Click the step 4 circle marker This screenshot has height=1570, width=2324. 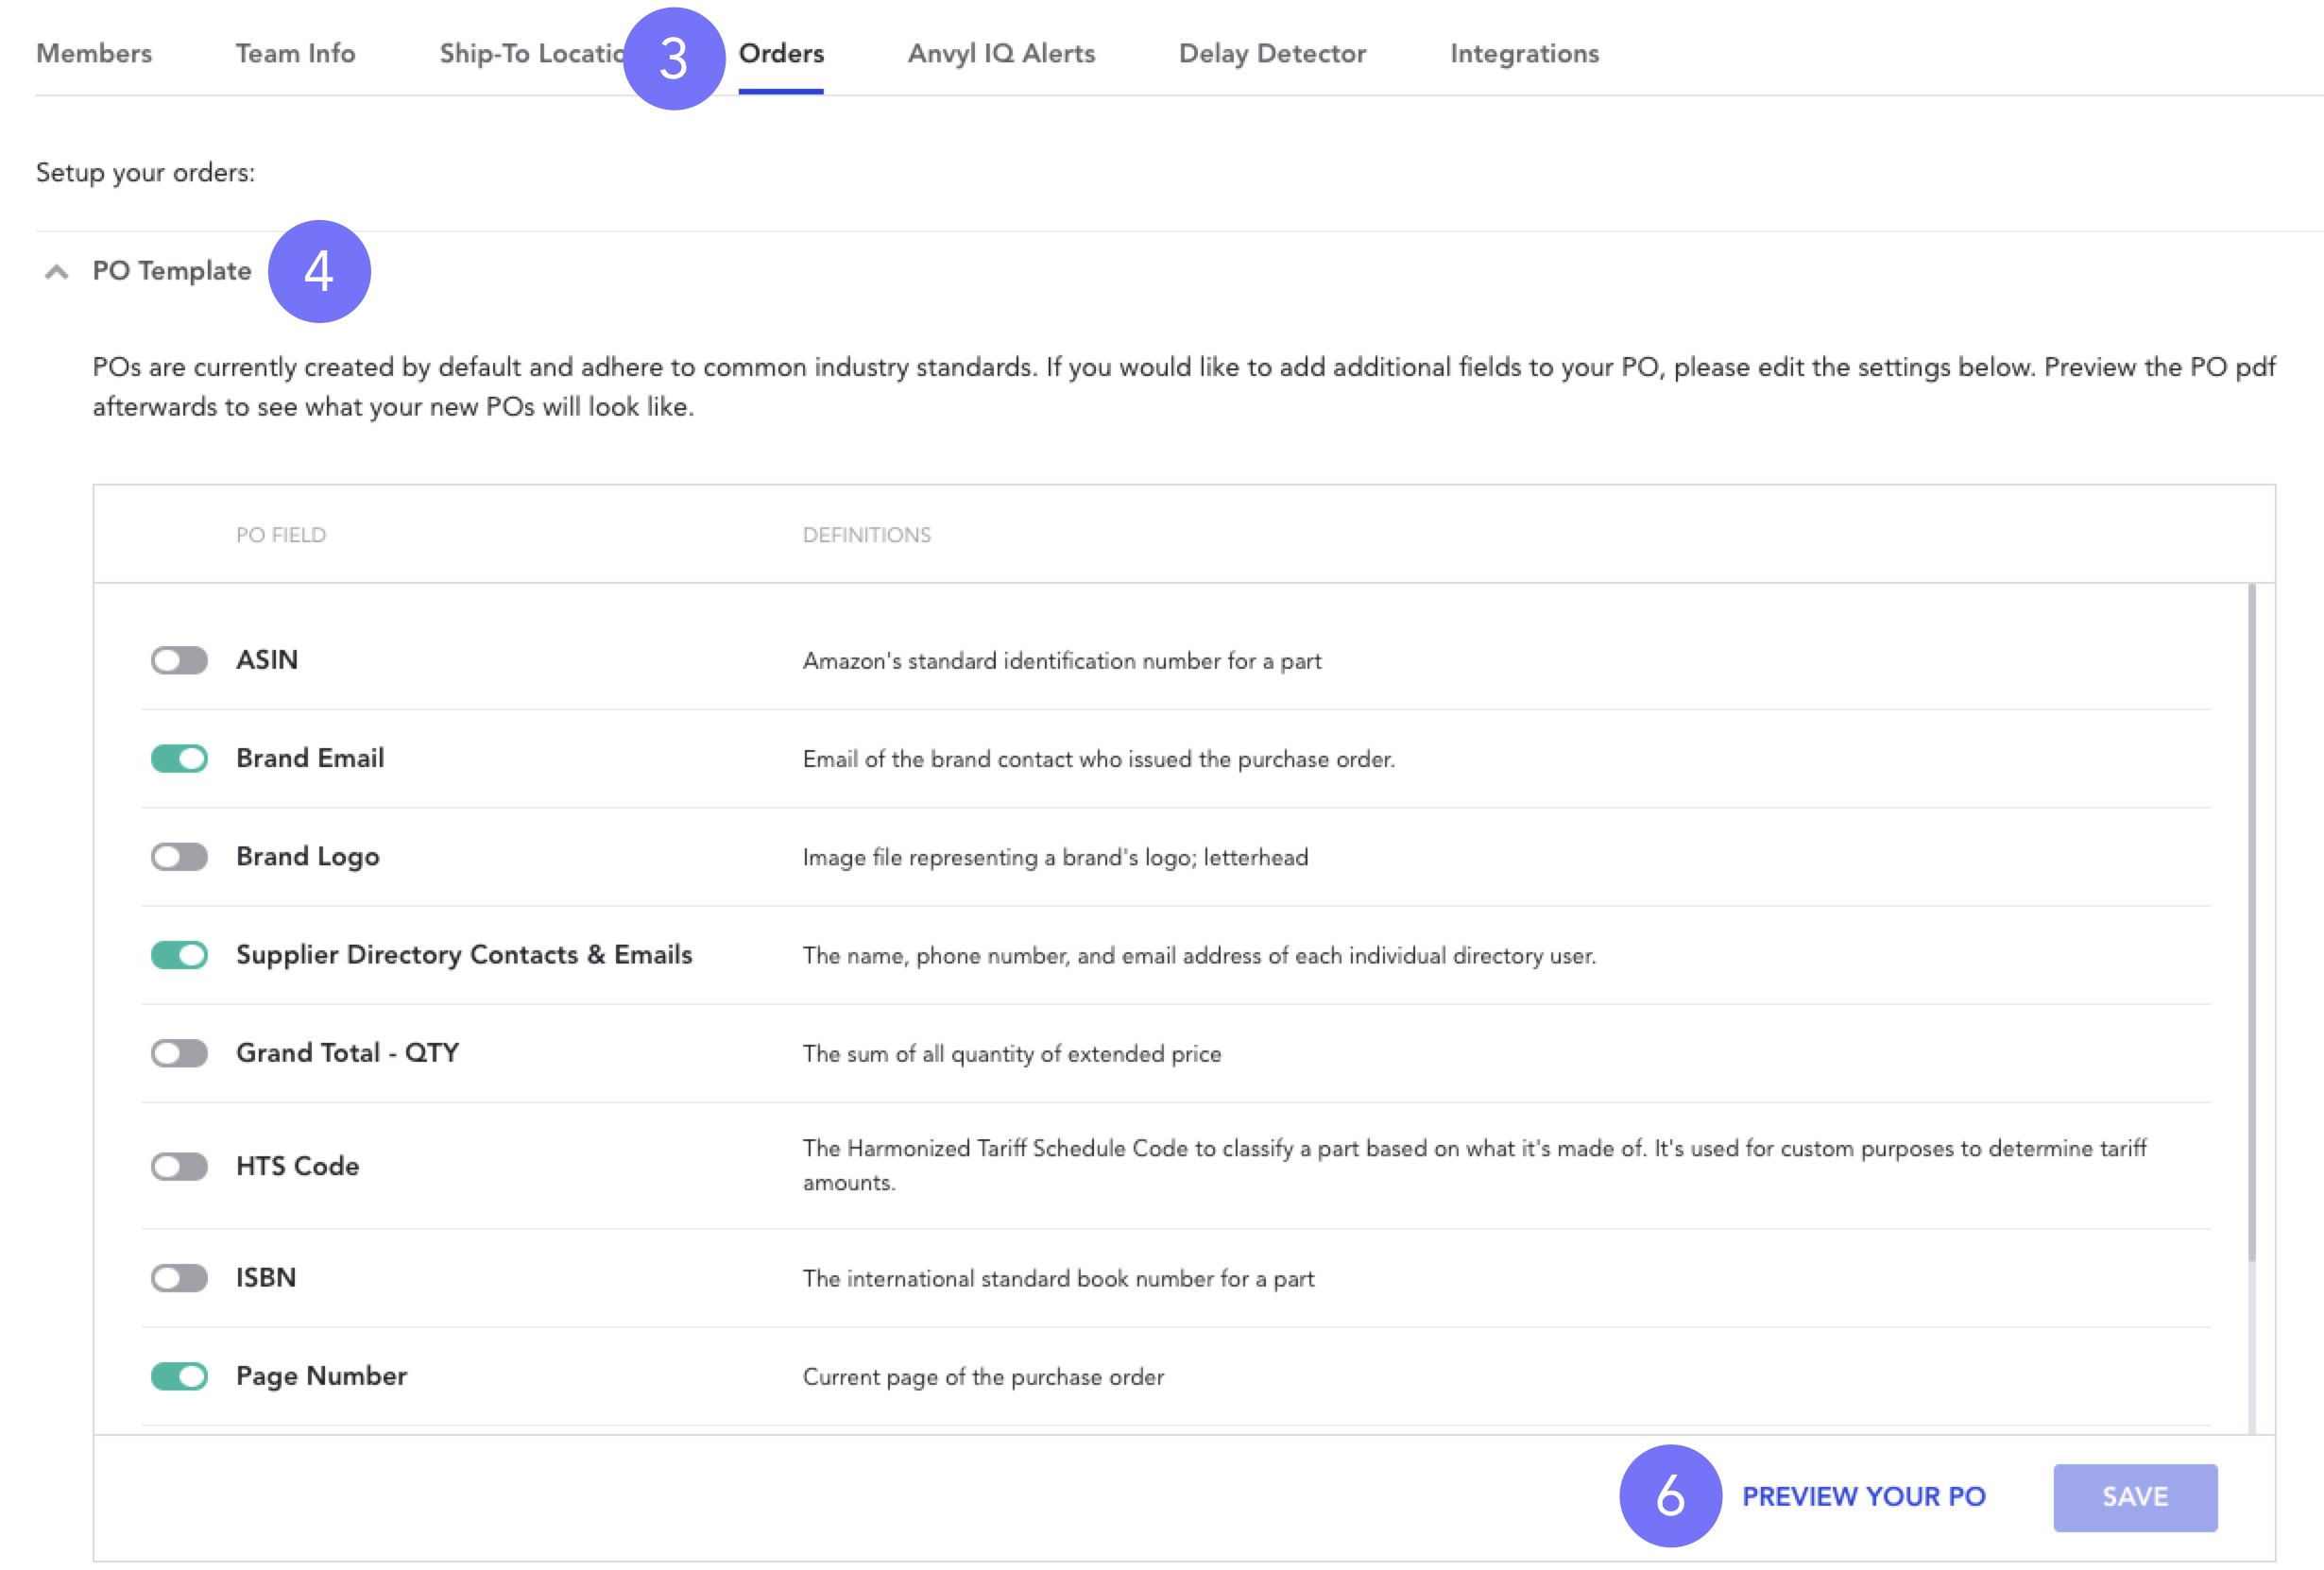pyautogui.click(x=319, y=272)
